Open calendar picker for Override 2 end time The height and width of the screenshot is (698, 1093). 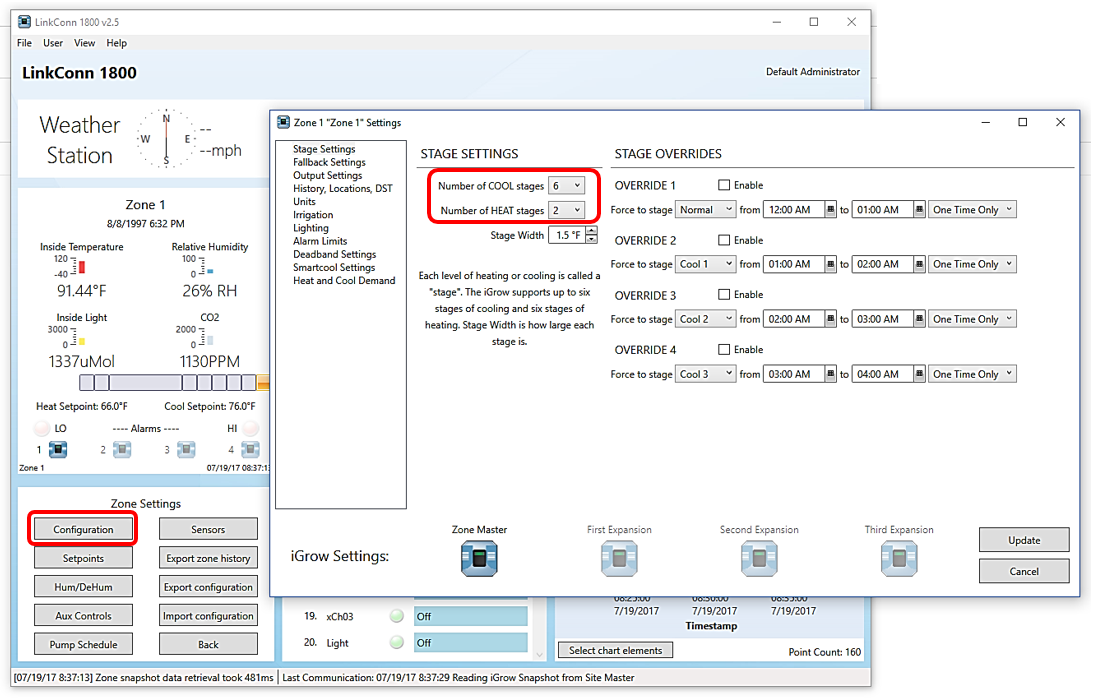pos(919,264)
